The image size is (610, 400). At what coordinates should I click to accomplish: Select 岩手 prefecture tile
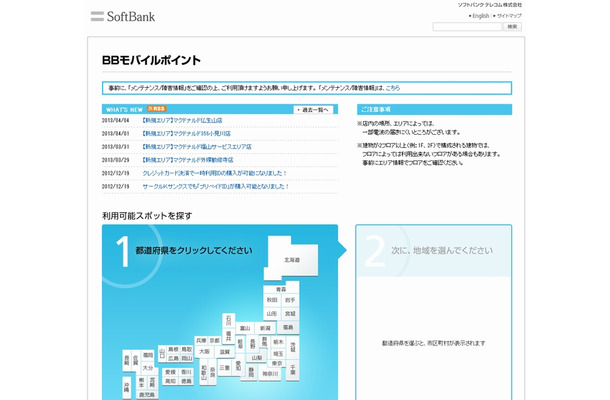290,300
